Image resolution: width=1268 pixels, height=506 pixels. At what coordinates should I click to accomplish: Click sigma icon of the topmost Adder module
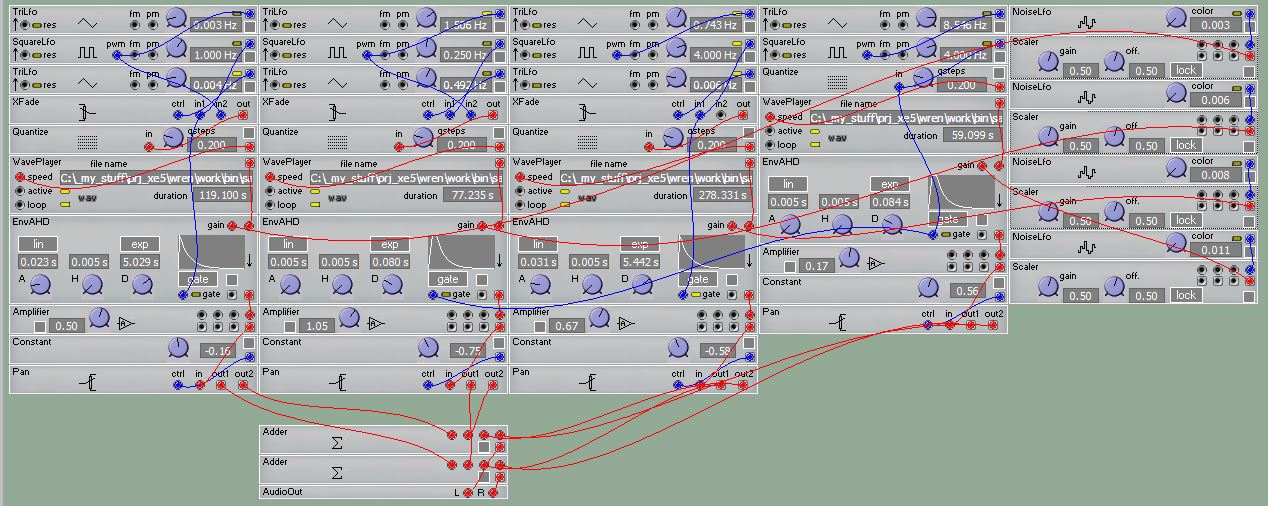coord(337,441)
